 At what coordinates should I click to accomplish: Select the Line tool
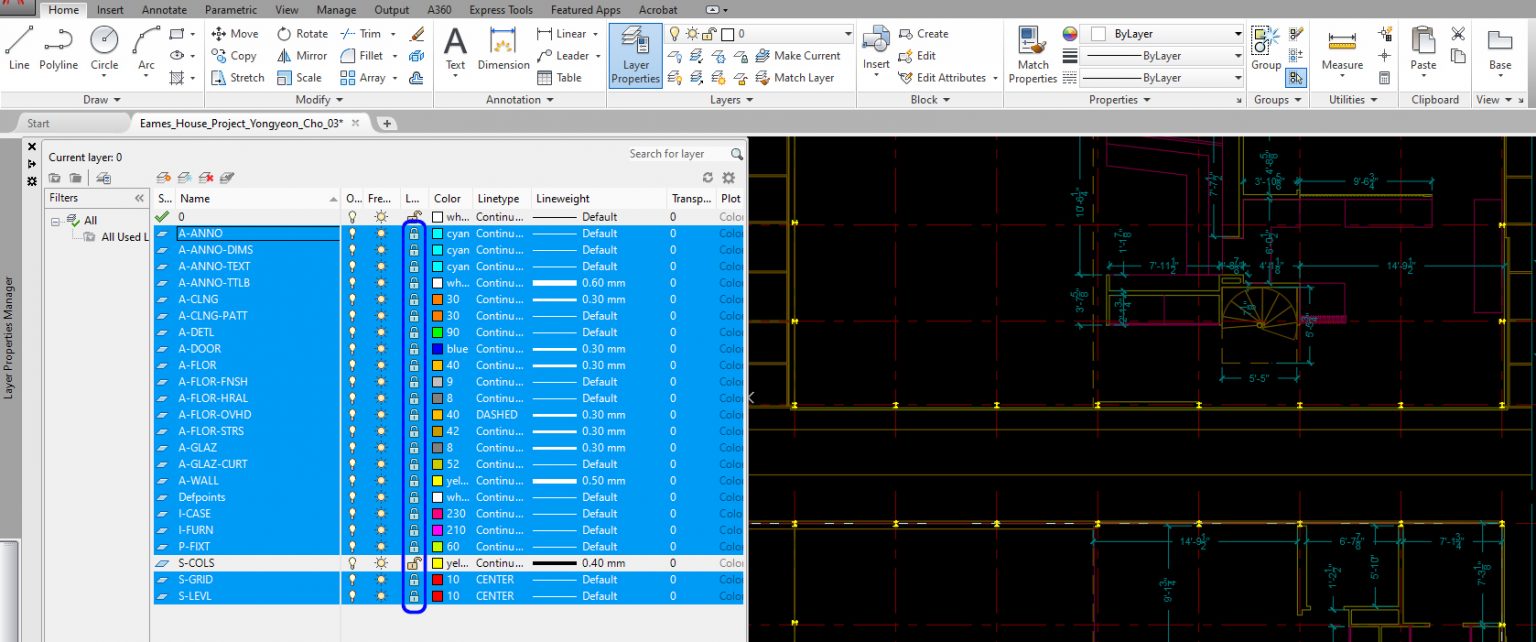click(x=18, y=47)
